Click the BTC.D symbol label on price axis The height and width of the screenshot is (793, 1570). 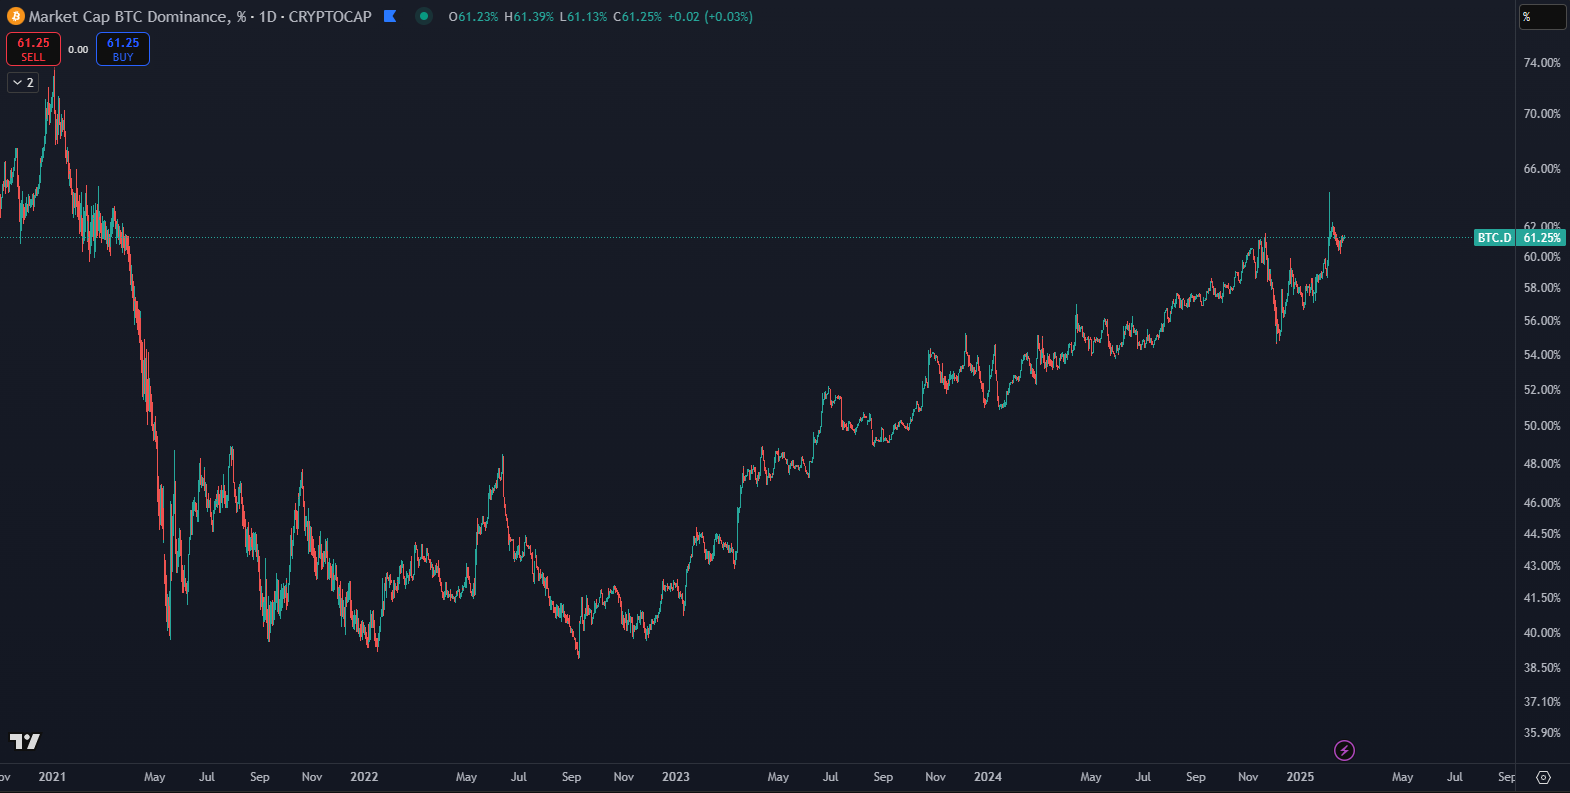coord(1494,238)
